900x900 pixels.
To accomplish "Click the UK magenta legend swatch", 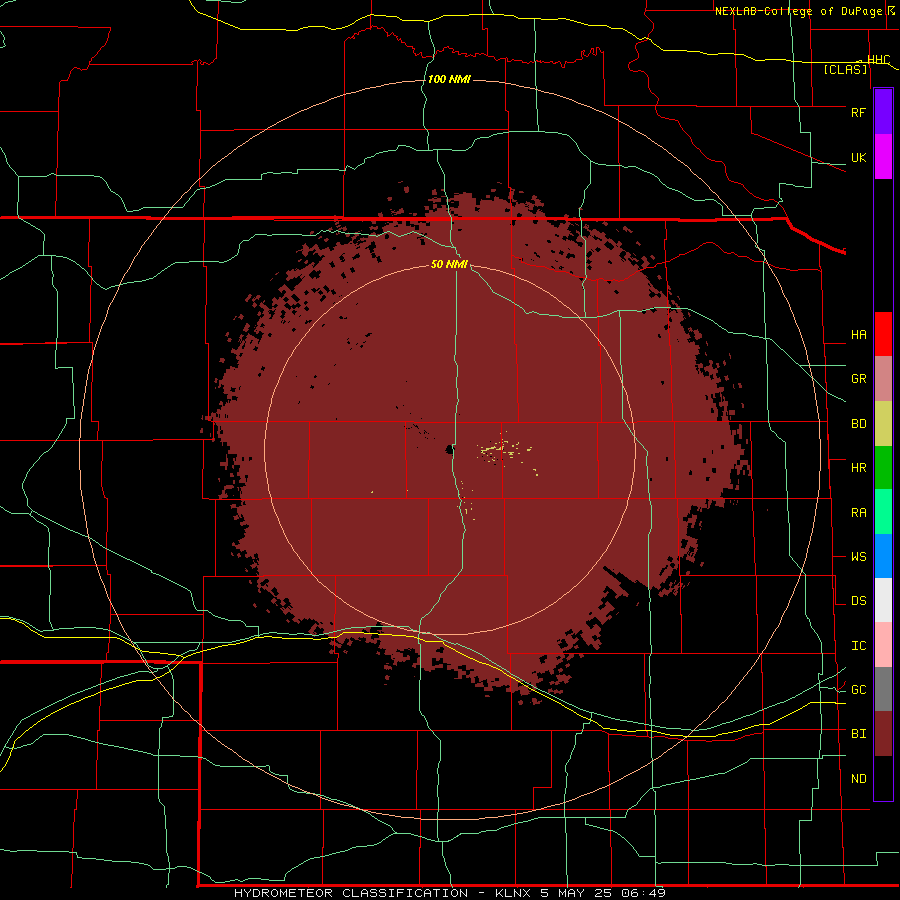I will coord(883,157).
